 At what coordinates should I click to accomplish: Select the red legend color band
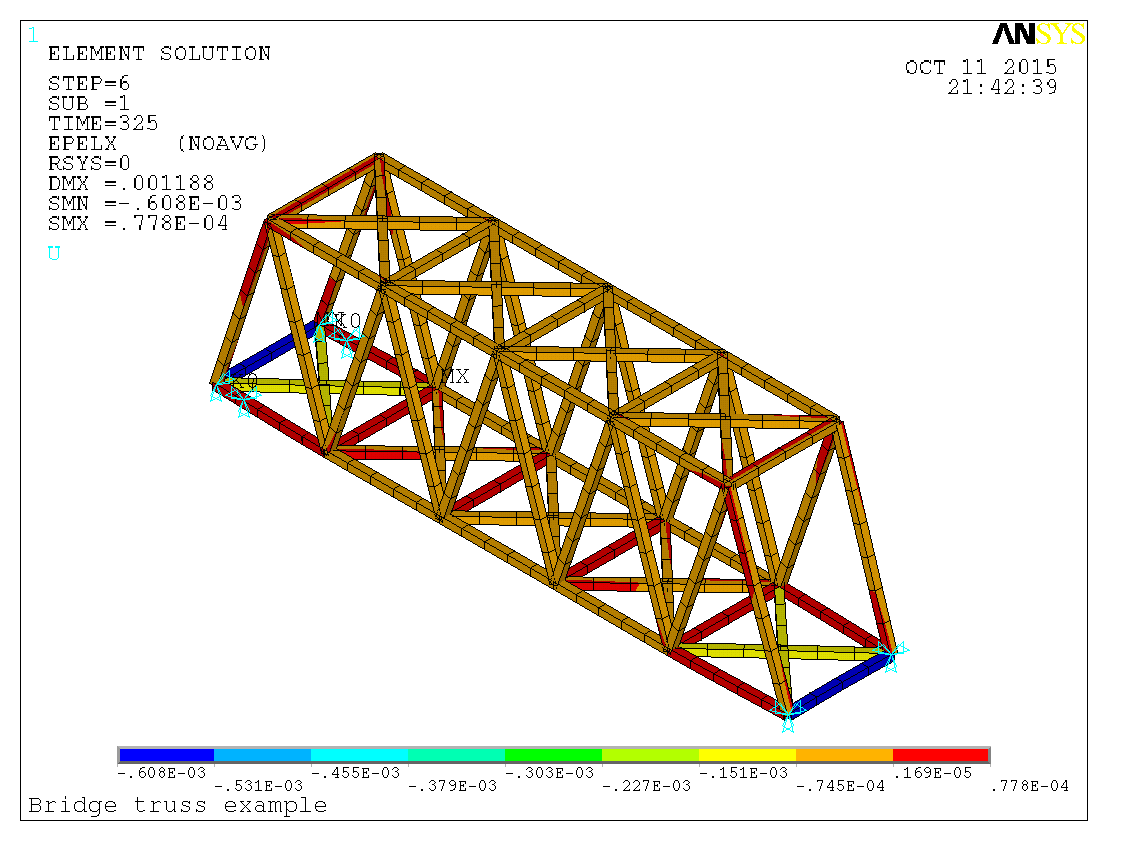[940, 755]
